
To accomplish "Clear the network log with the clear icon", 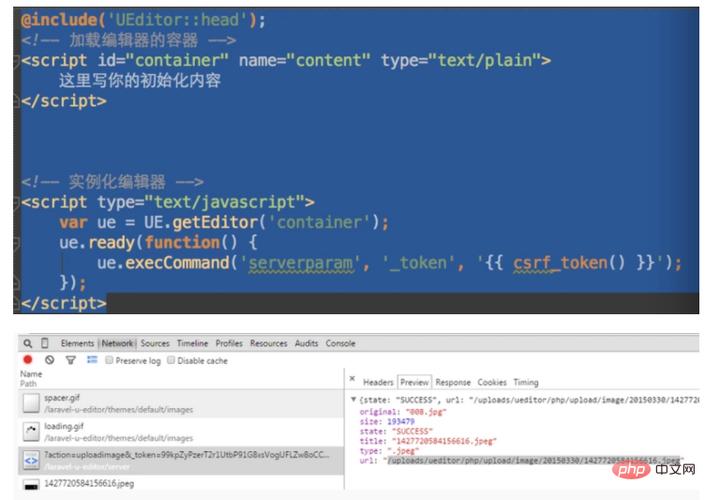I will (49, 360).
